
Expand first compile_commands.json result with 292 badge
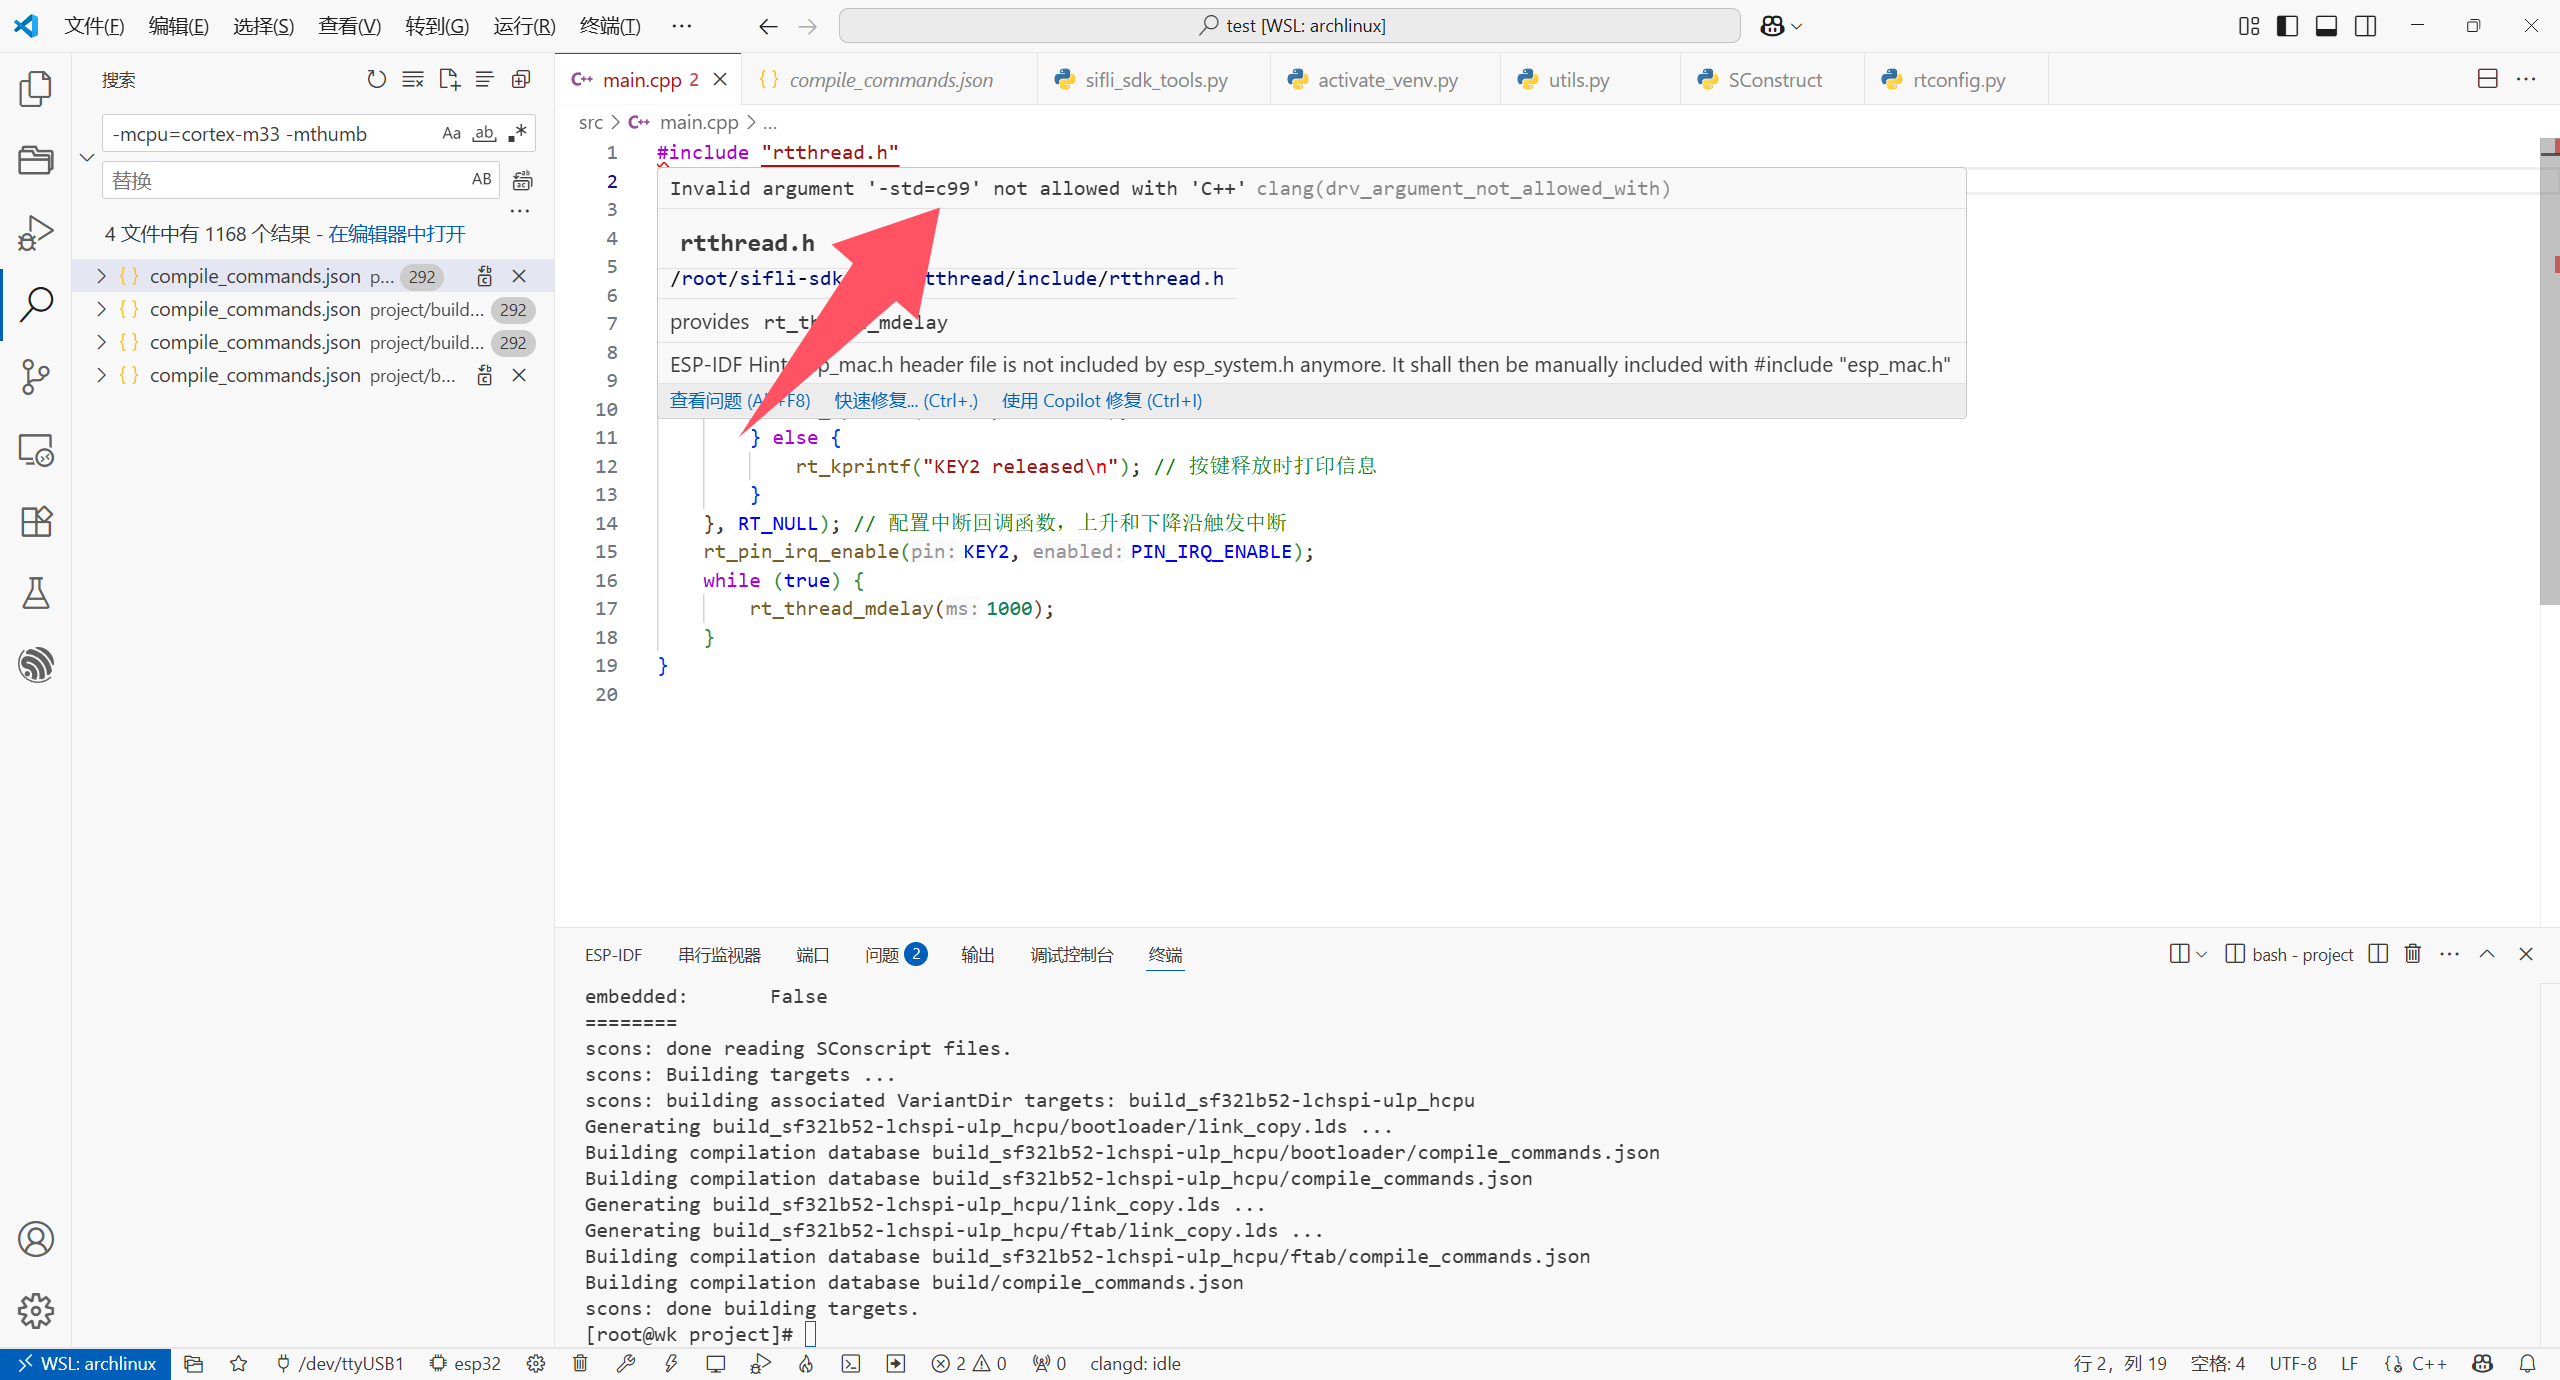click(101, 276)
